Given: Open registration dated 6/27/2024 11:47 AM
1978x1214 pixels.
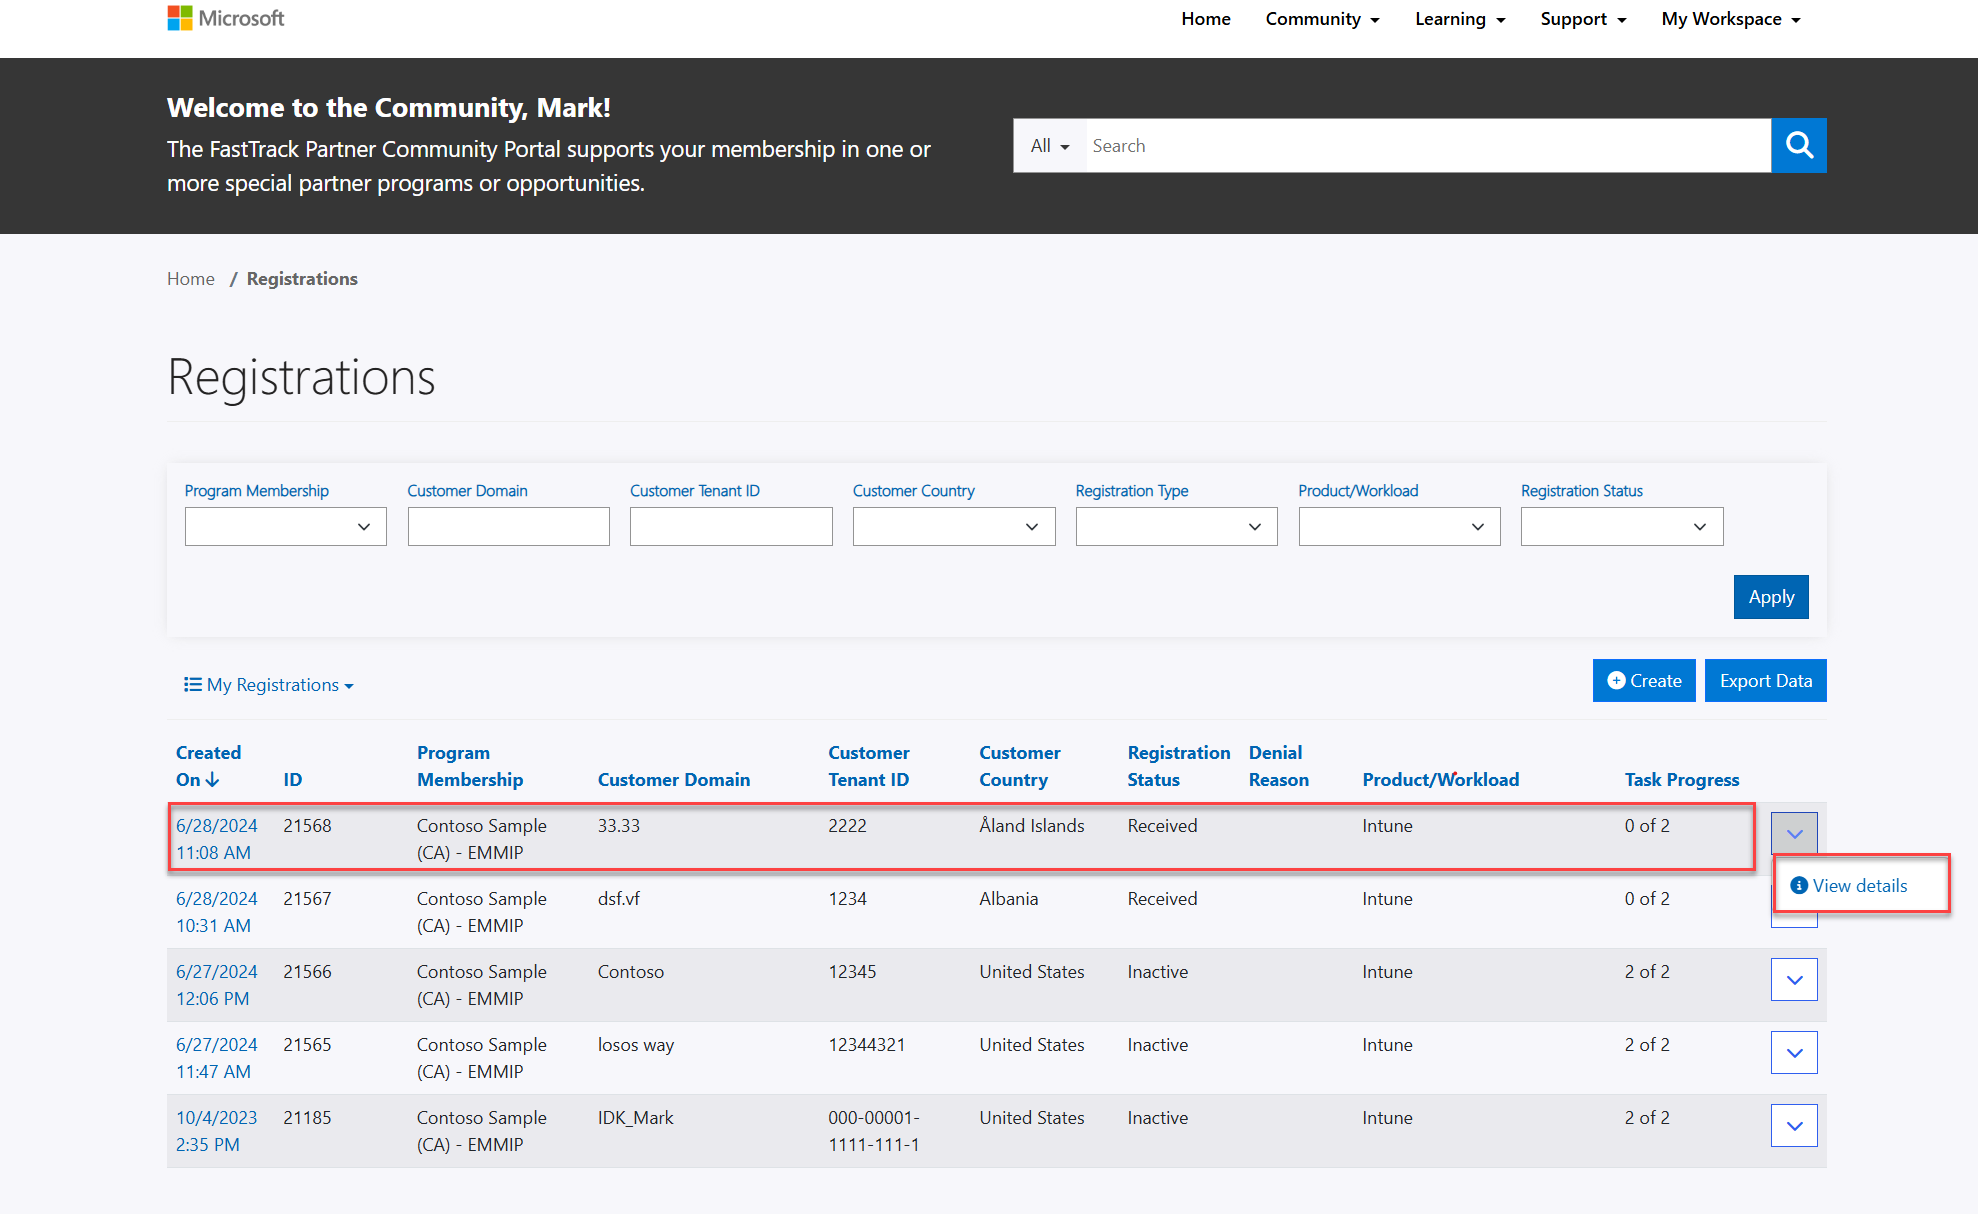Looking at the screenshot, I should pos(217,1058).
